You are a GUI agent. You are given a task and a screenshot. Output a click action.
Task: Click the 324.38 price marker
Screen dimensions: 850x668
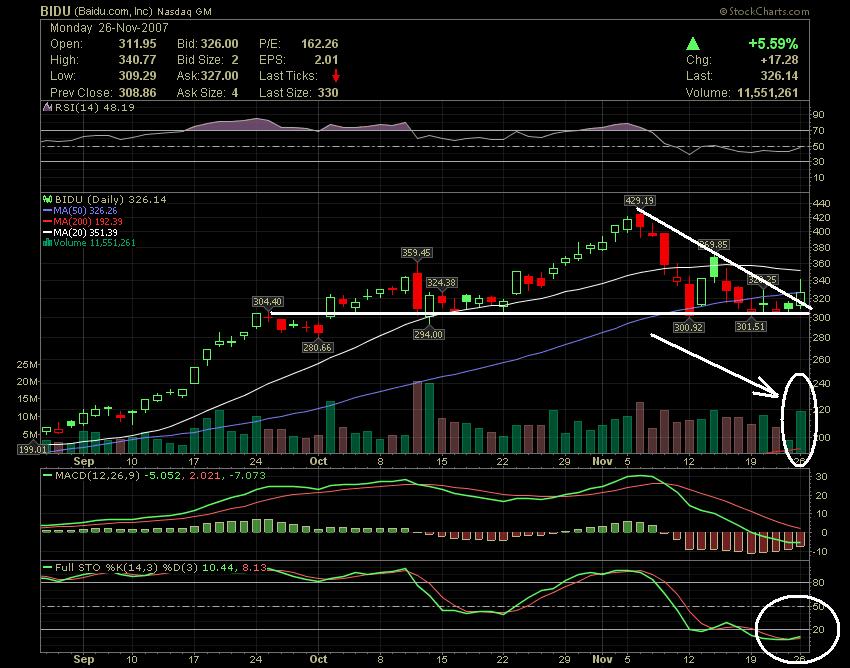tap(441, 282)
